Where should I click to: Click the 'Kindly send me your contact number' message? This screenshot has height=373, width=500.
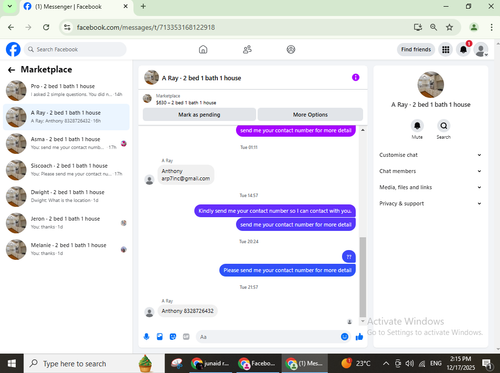[275, 211]
